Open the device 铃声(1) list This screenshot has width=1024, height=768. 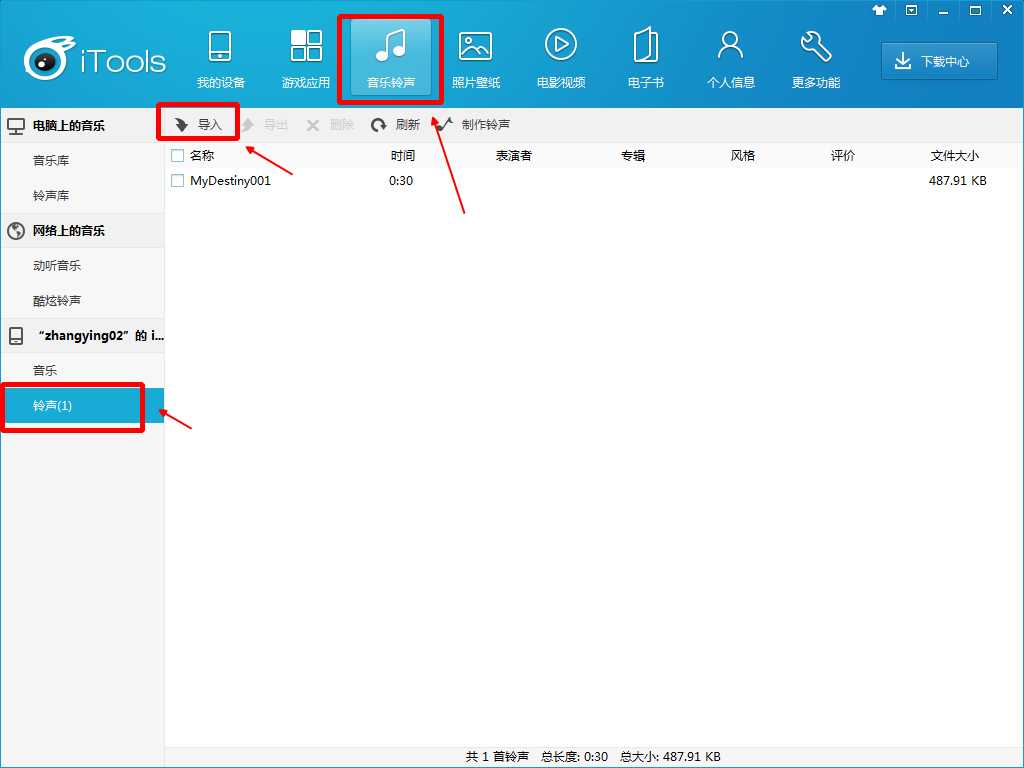point(82,406)
